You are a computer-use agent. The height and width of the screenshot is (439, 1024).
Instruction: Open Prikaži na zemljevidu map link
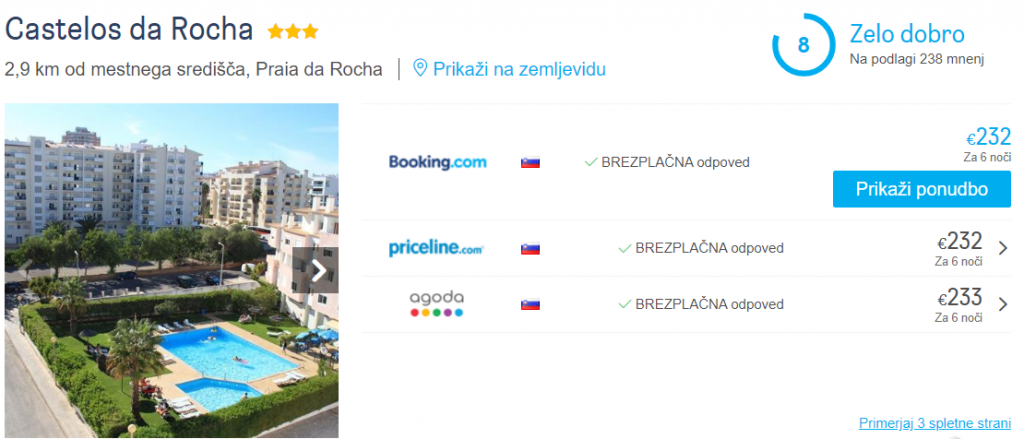tap(519, 69)
